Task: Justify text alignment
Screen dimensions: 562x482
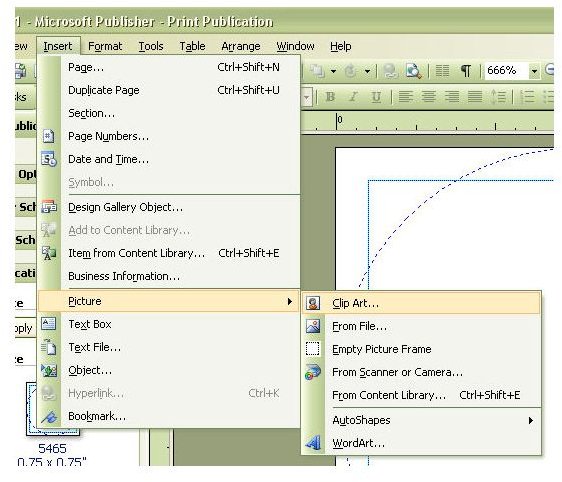Action: click(475, 97)
